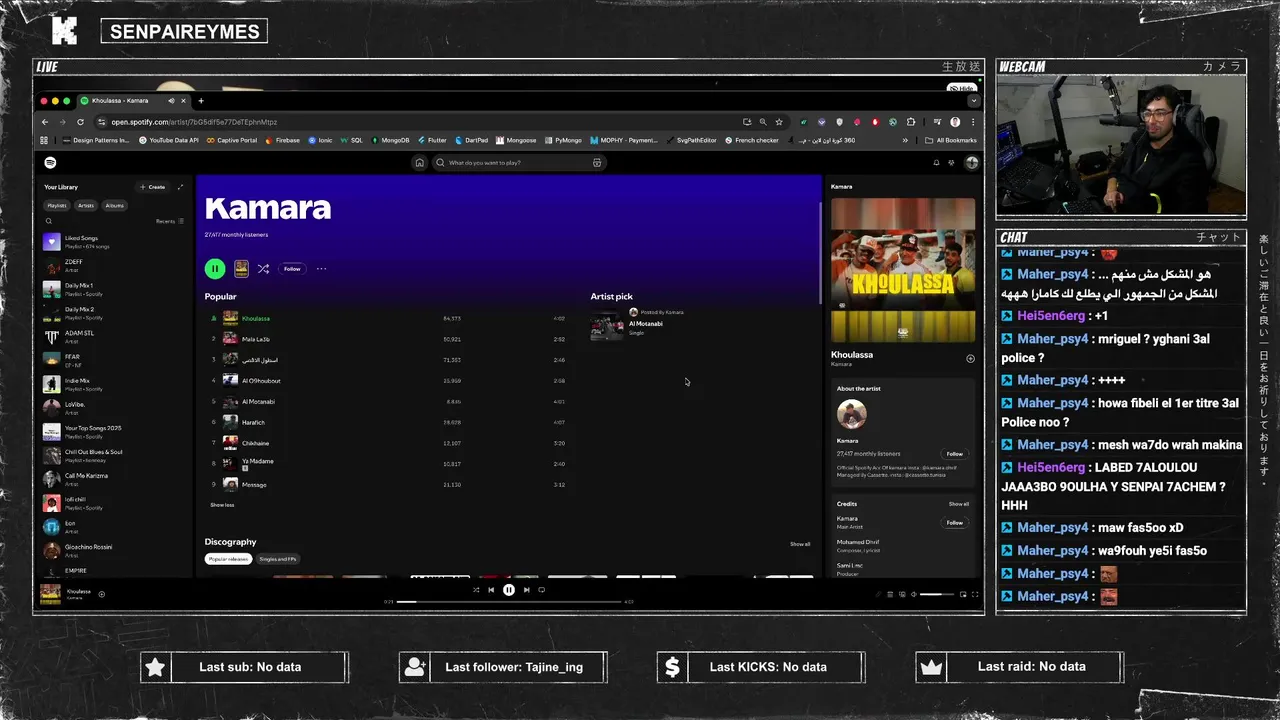Click the Khoulassa cover art in Now Playing panel
Screen dimensions: 1280x720
tap(903, 270)
